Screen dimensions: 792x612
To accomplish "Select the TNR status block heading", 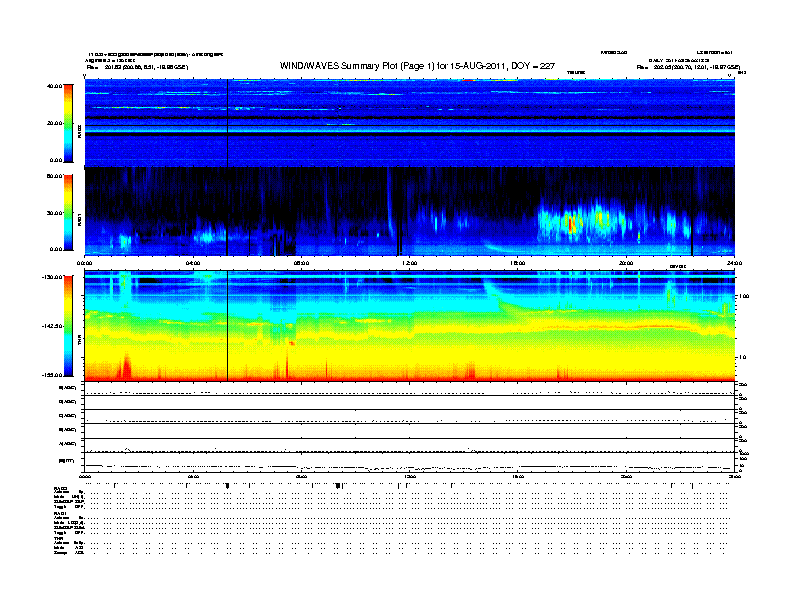I will click(x=58, y=538).
